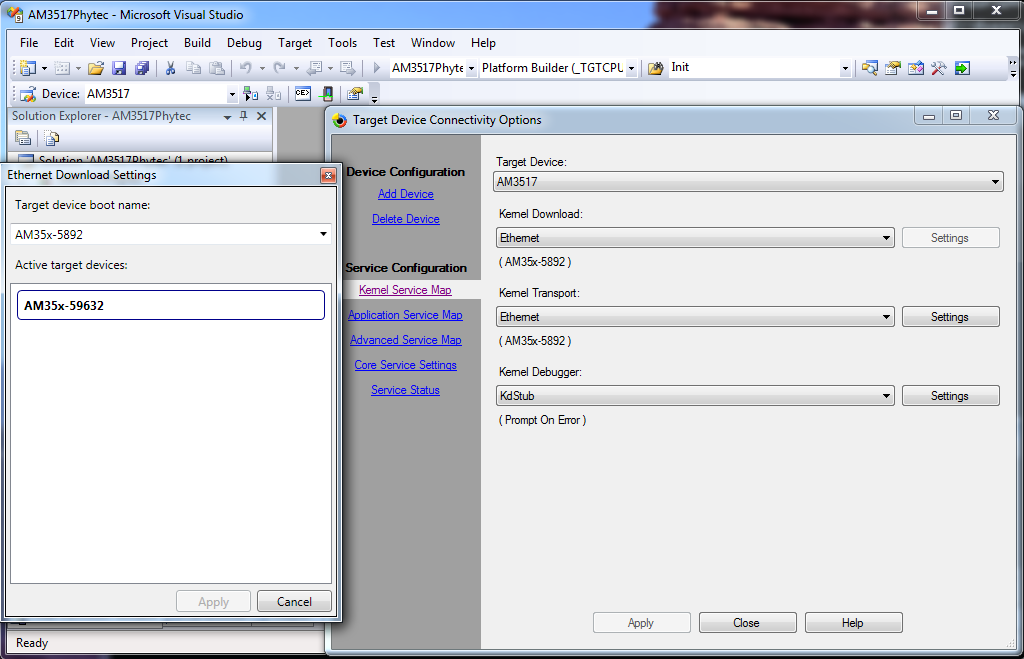The height and width of the screenshot is (659, 1024).
Task: Click Kernel Debugger Settings button
Action: (x=950, y=396)
